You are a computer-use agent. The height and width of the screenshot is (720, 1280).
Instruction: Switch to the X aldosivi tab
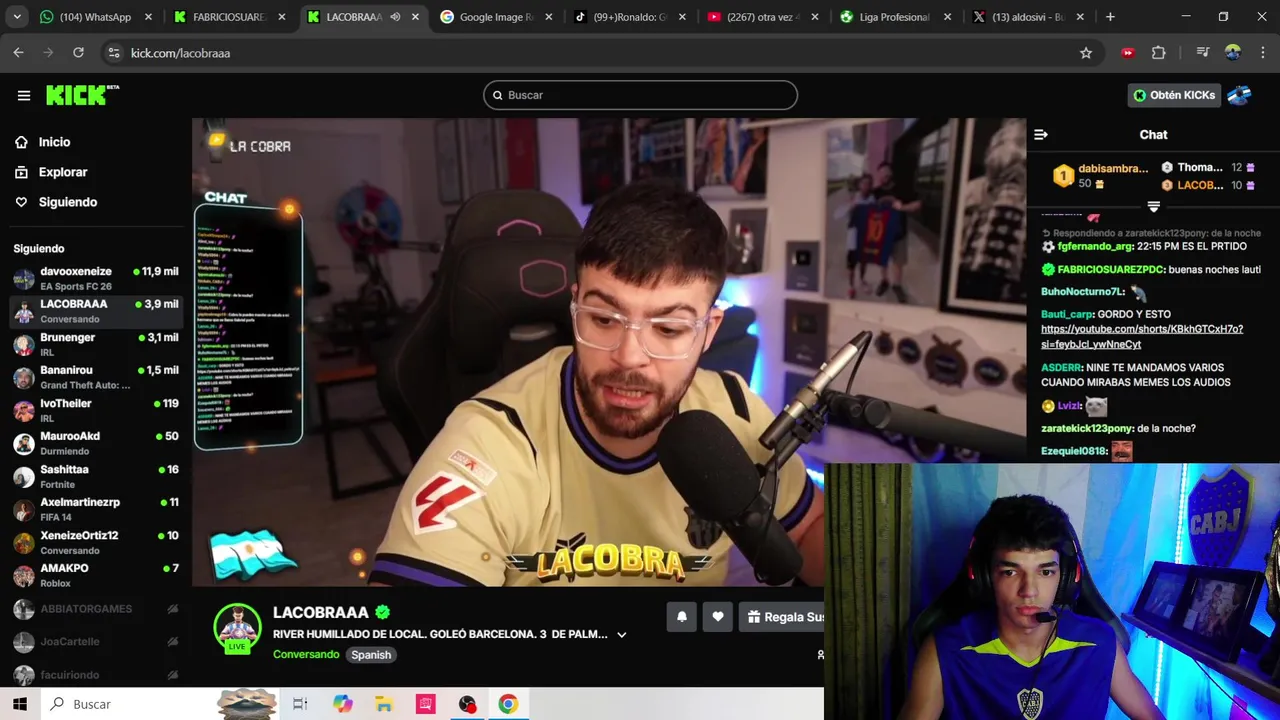[1028, 17]
